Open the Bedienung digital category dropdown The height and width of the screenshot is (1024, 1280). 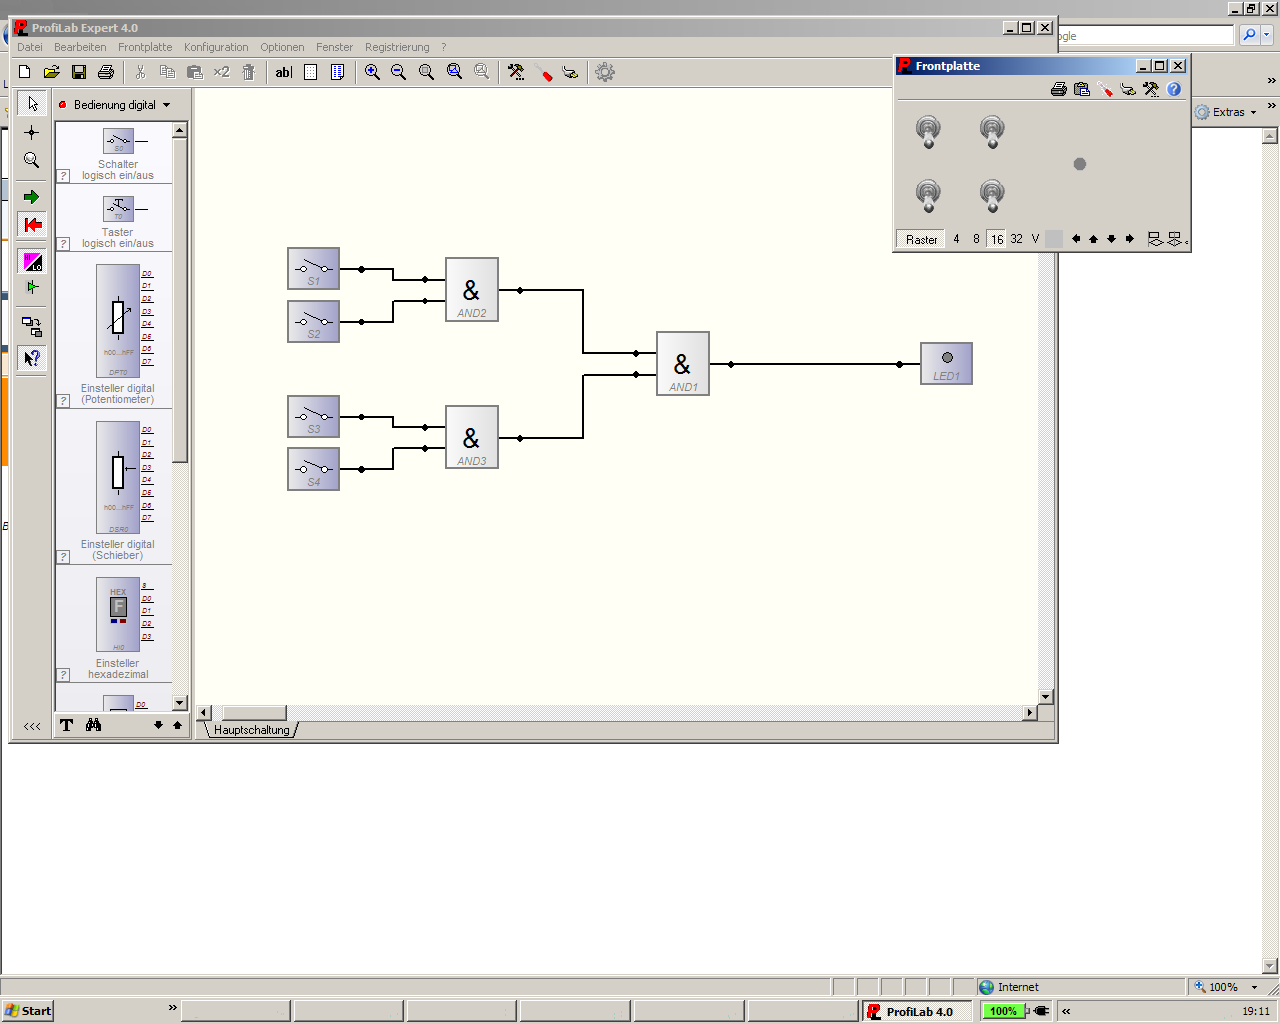pos(115,105)
